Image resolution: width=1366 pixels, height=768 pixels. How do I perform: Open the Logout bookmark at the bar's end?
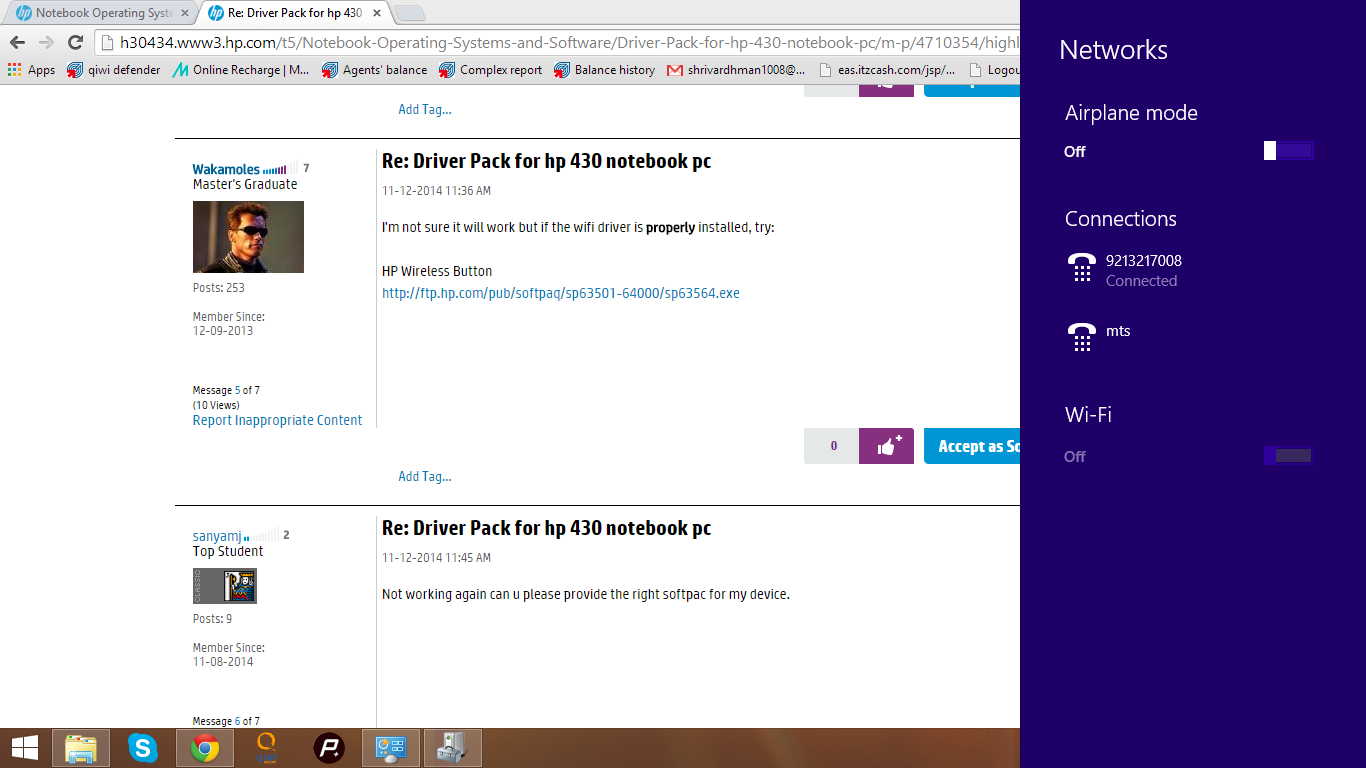993,70
